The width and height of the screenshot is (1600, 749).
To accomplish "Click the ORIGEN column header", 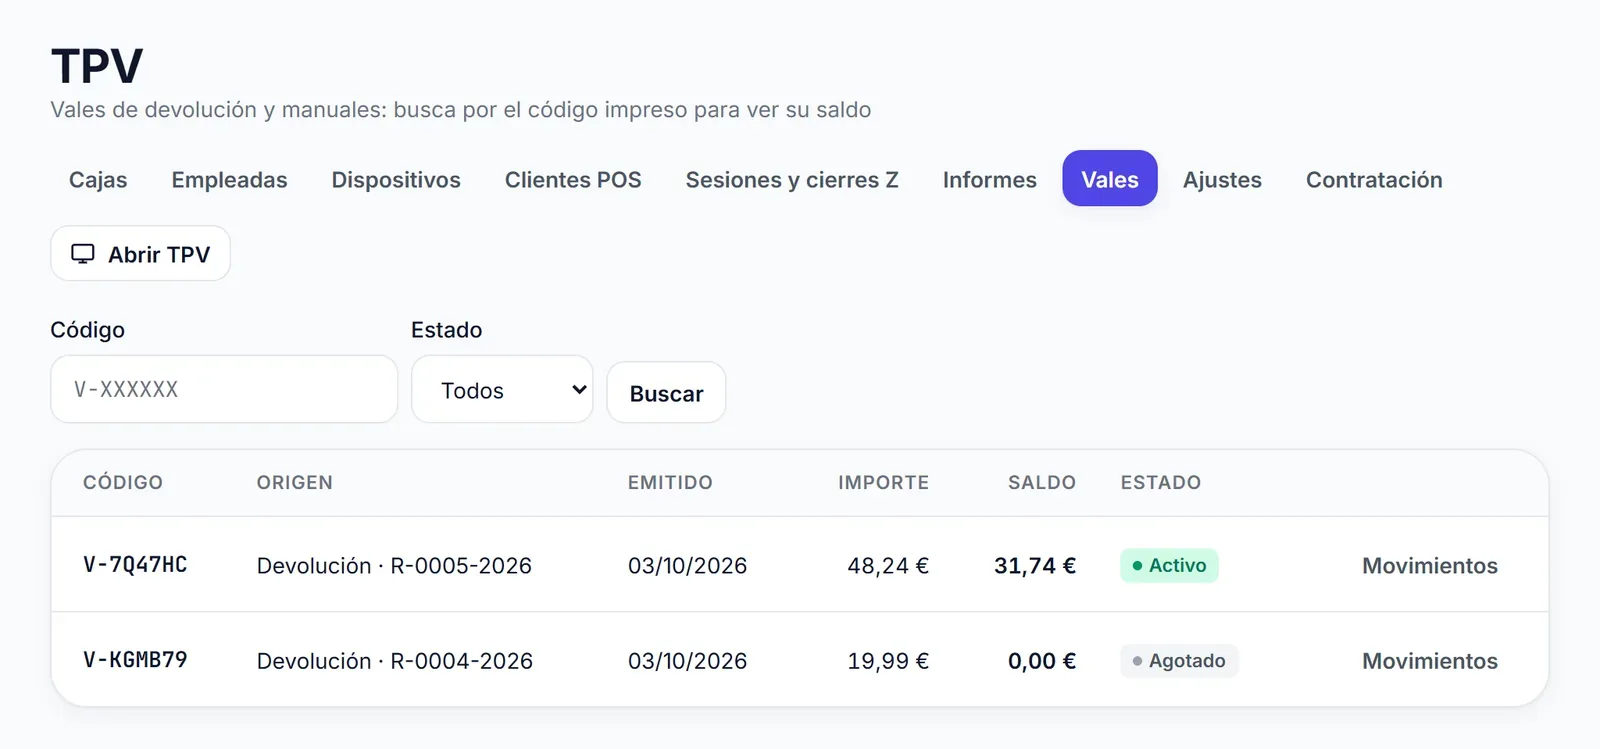I will tap(295, 482).
